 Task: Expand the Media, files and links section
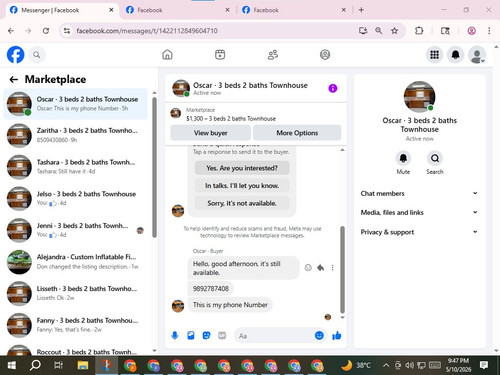click(x=419, y=212)
